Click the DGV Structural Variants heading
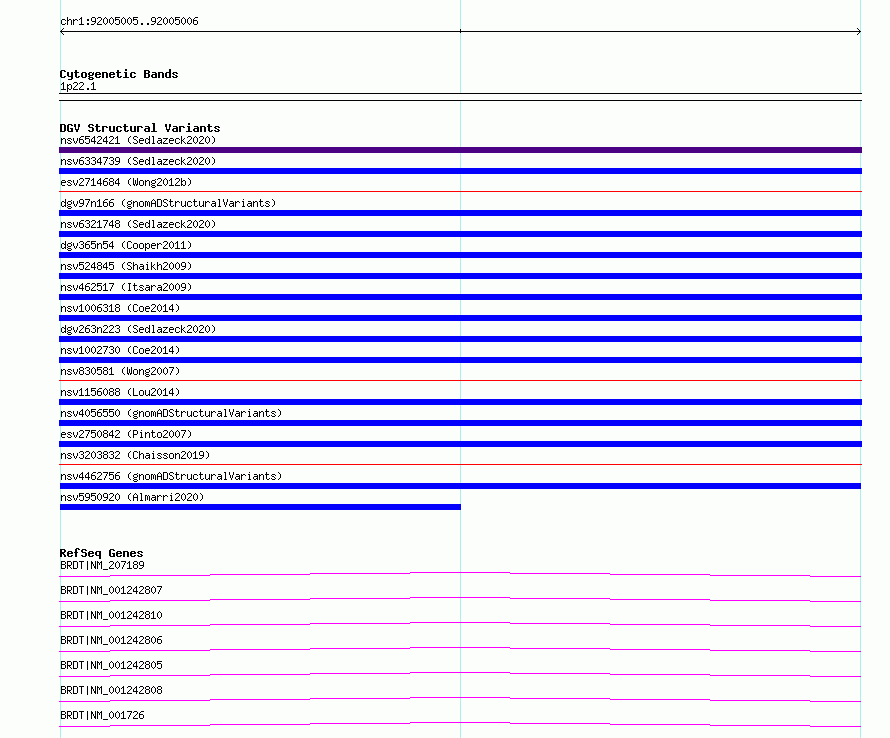 [x=140, y=128]
